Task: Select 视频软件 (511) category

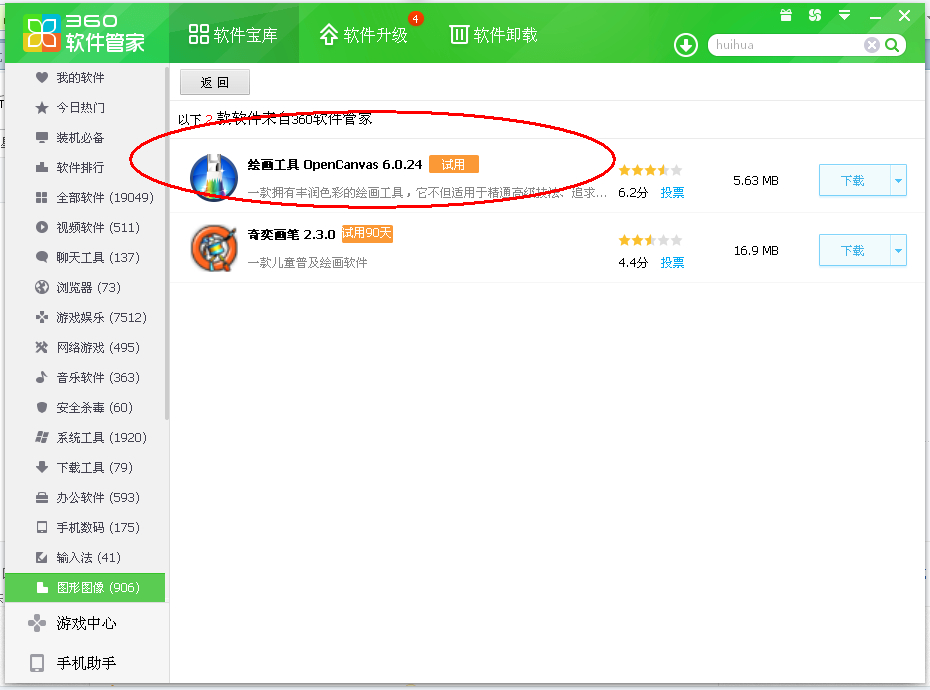Action: (98, 227)
